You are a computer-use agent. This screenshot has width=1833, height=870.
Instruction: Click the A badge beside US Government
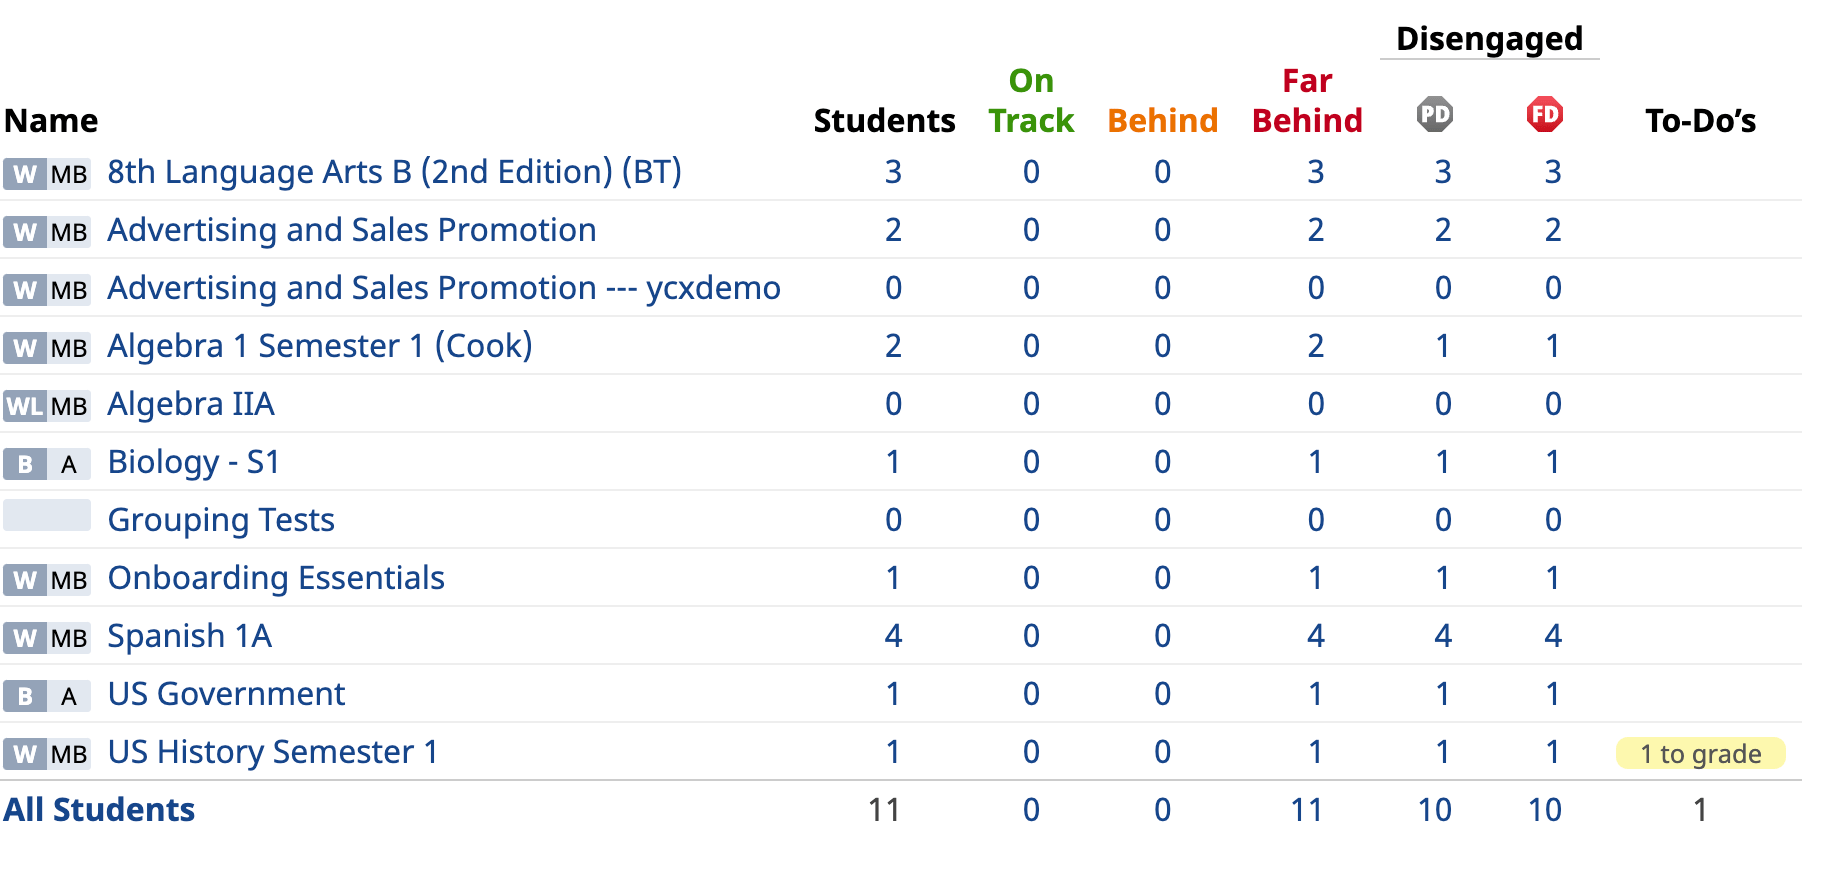point(69,696)
